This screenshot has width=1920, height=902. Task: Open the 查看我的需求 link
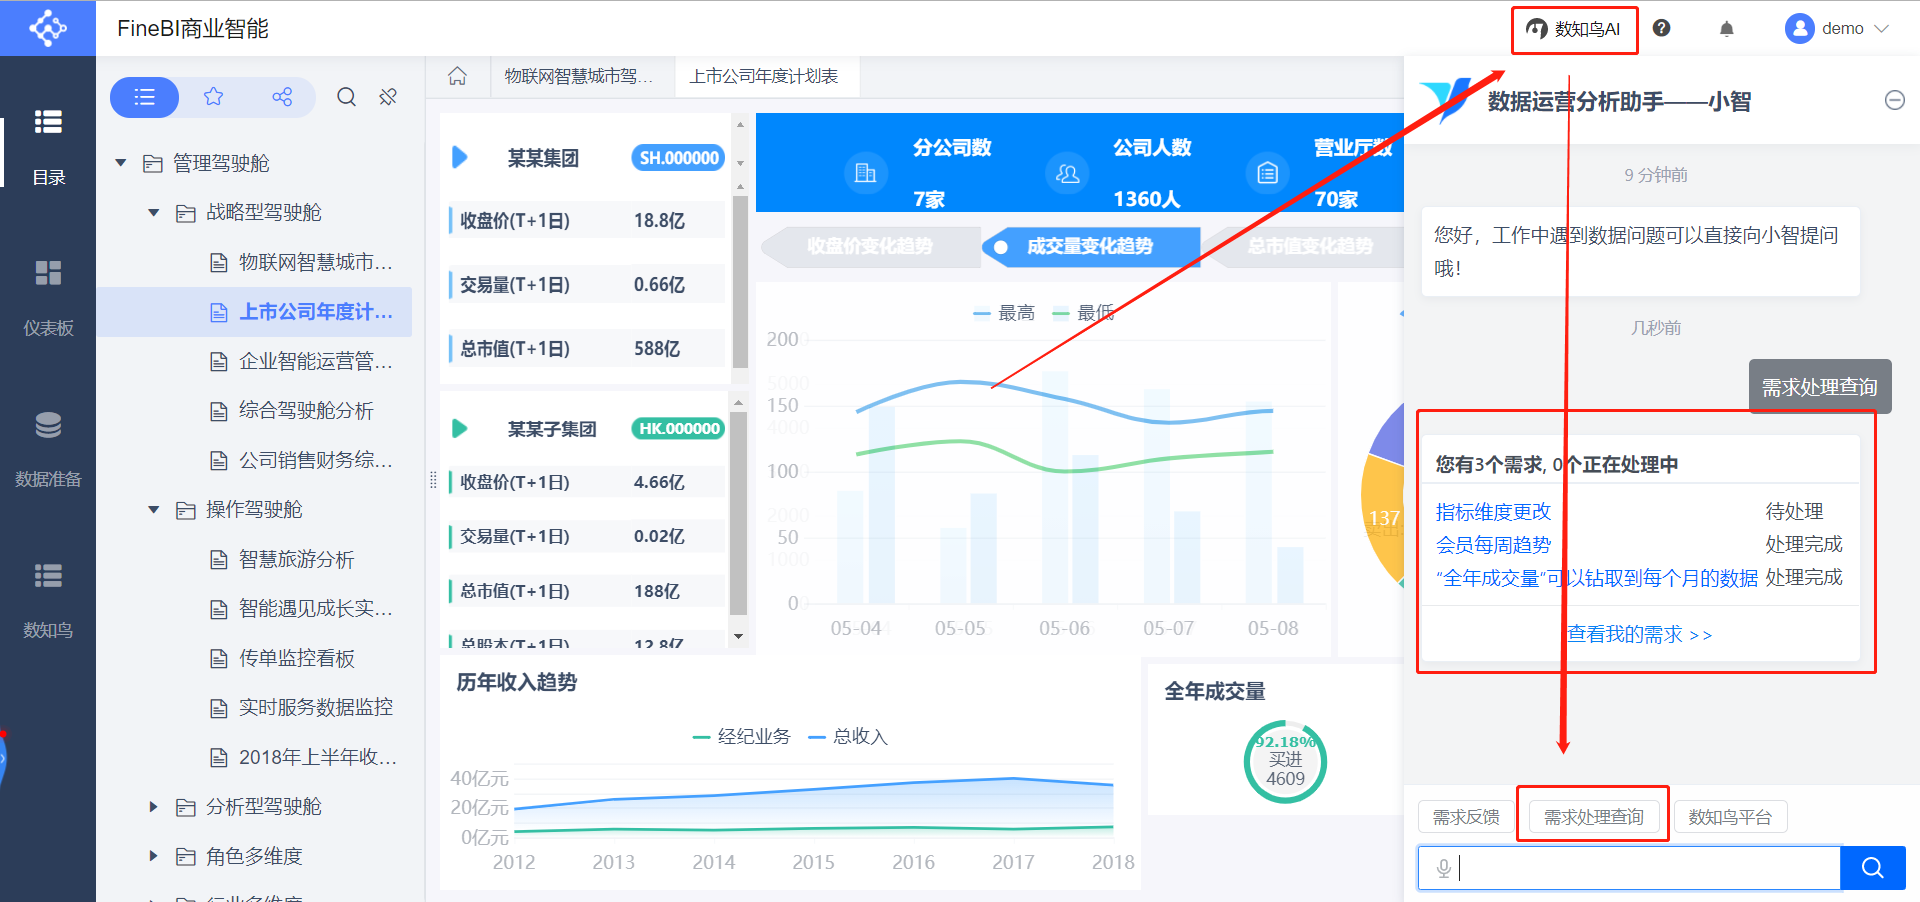coord(1639,634)
